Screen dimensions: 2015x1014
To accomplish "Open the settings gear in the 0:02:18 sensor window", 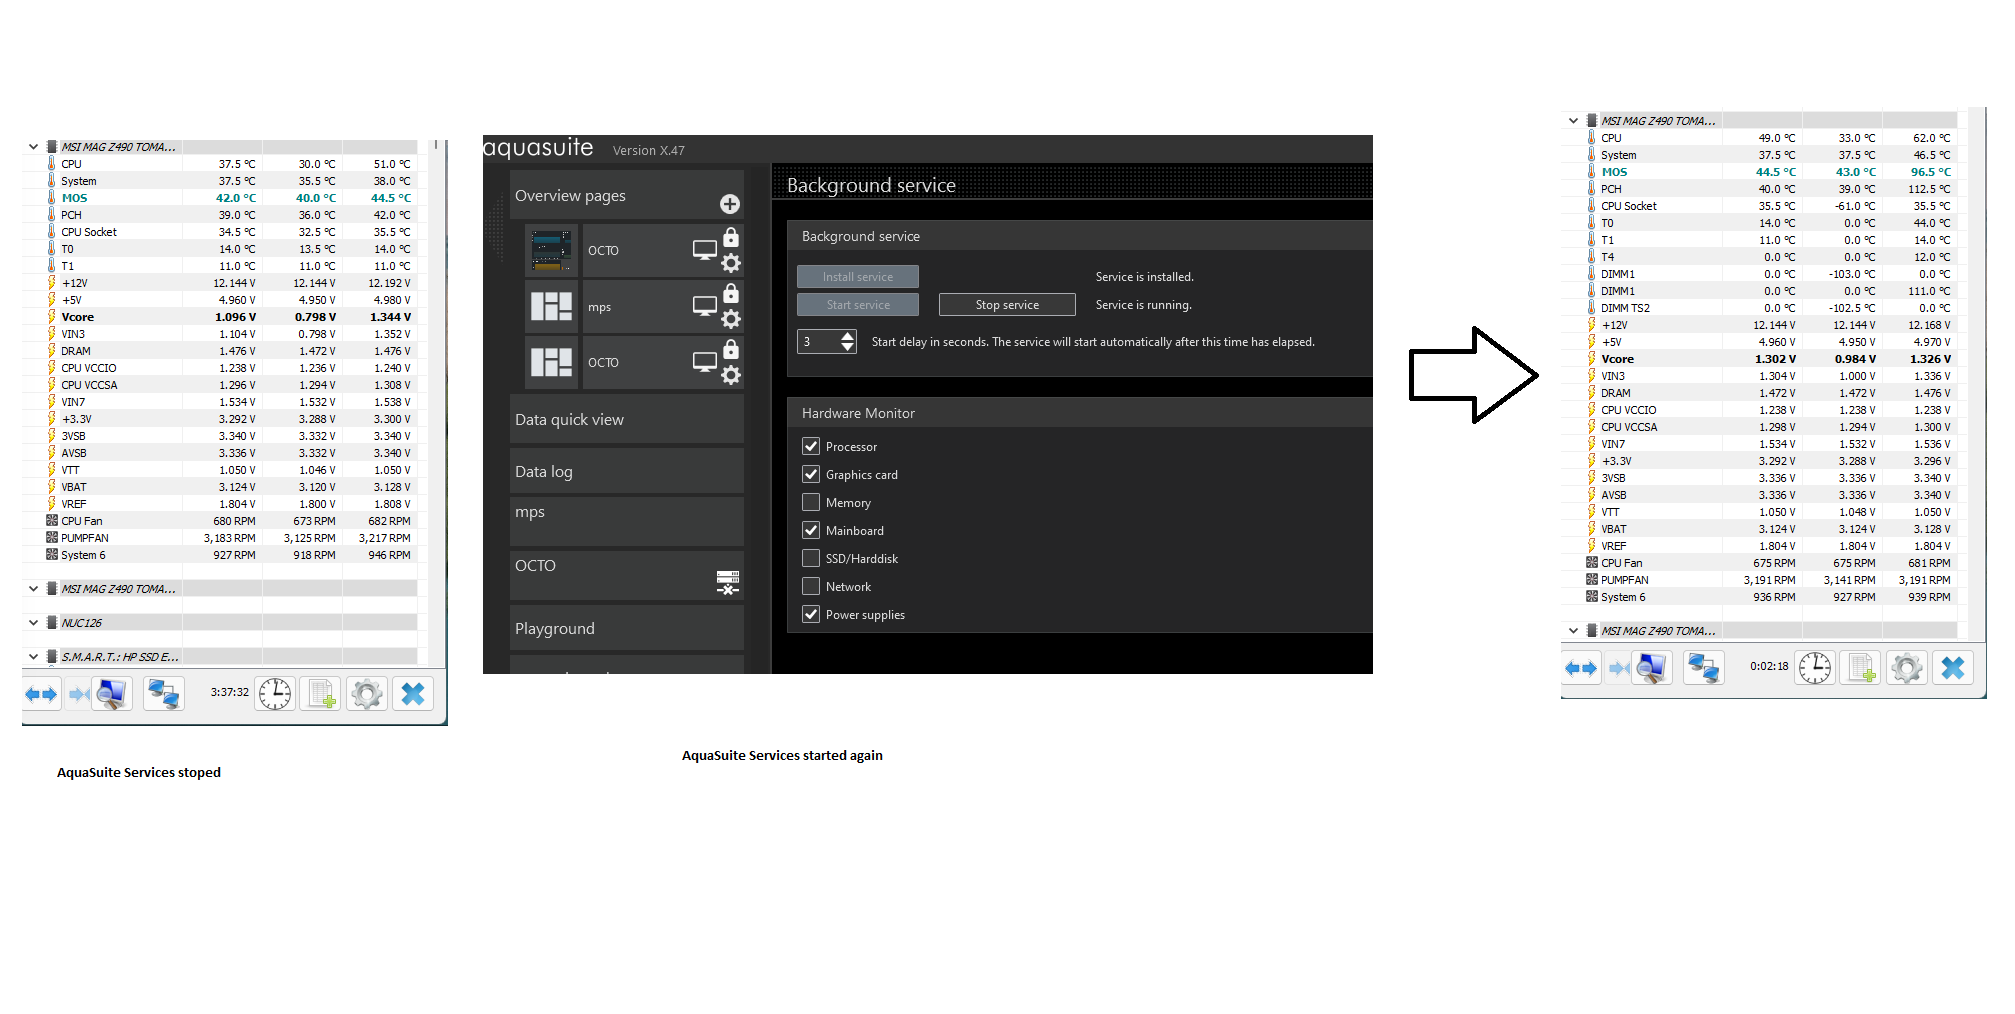I will coord(1907,668).
